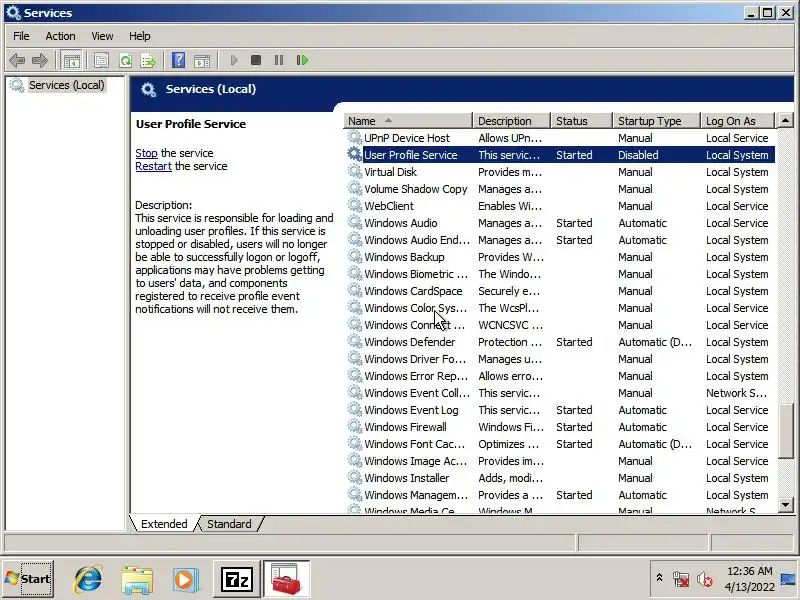Click the list scrollbar up arrow
The width and height of the screenshot is (800, 600).
785,121
